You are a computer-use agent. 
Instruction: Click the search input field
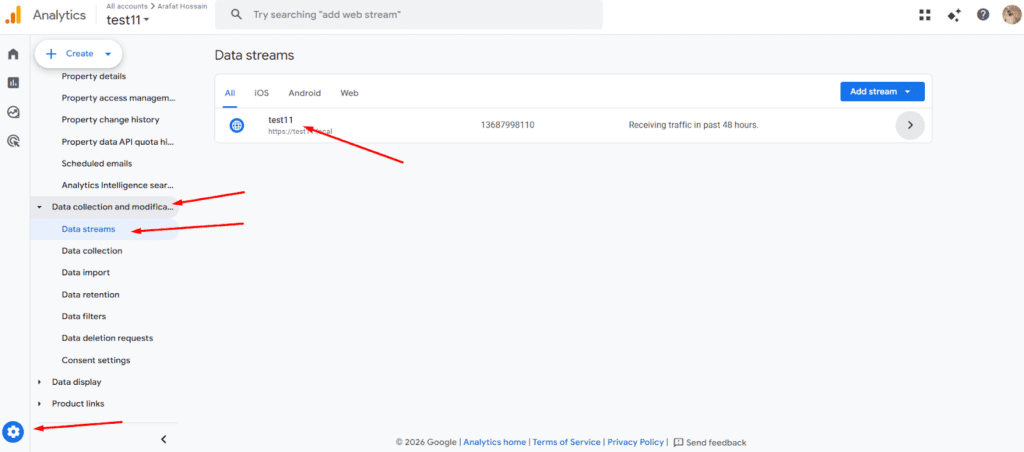[420, 15]
